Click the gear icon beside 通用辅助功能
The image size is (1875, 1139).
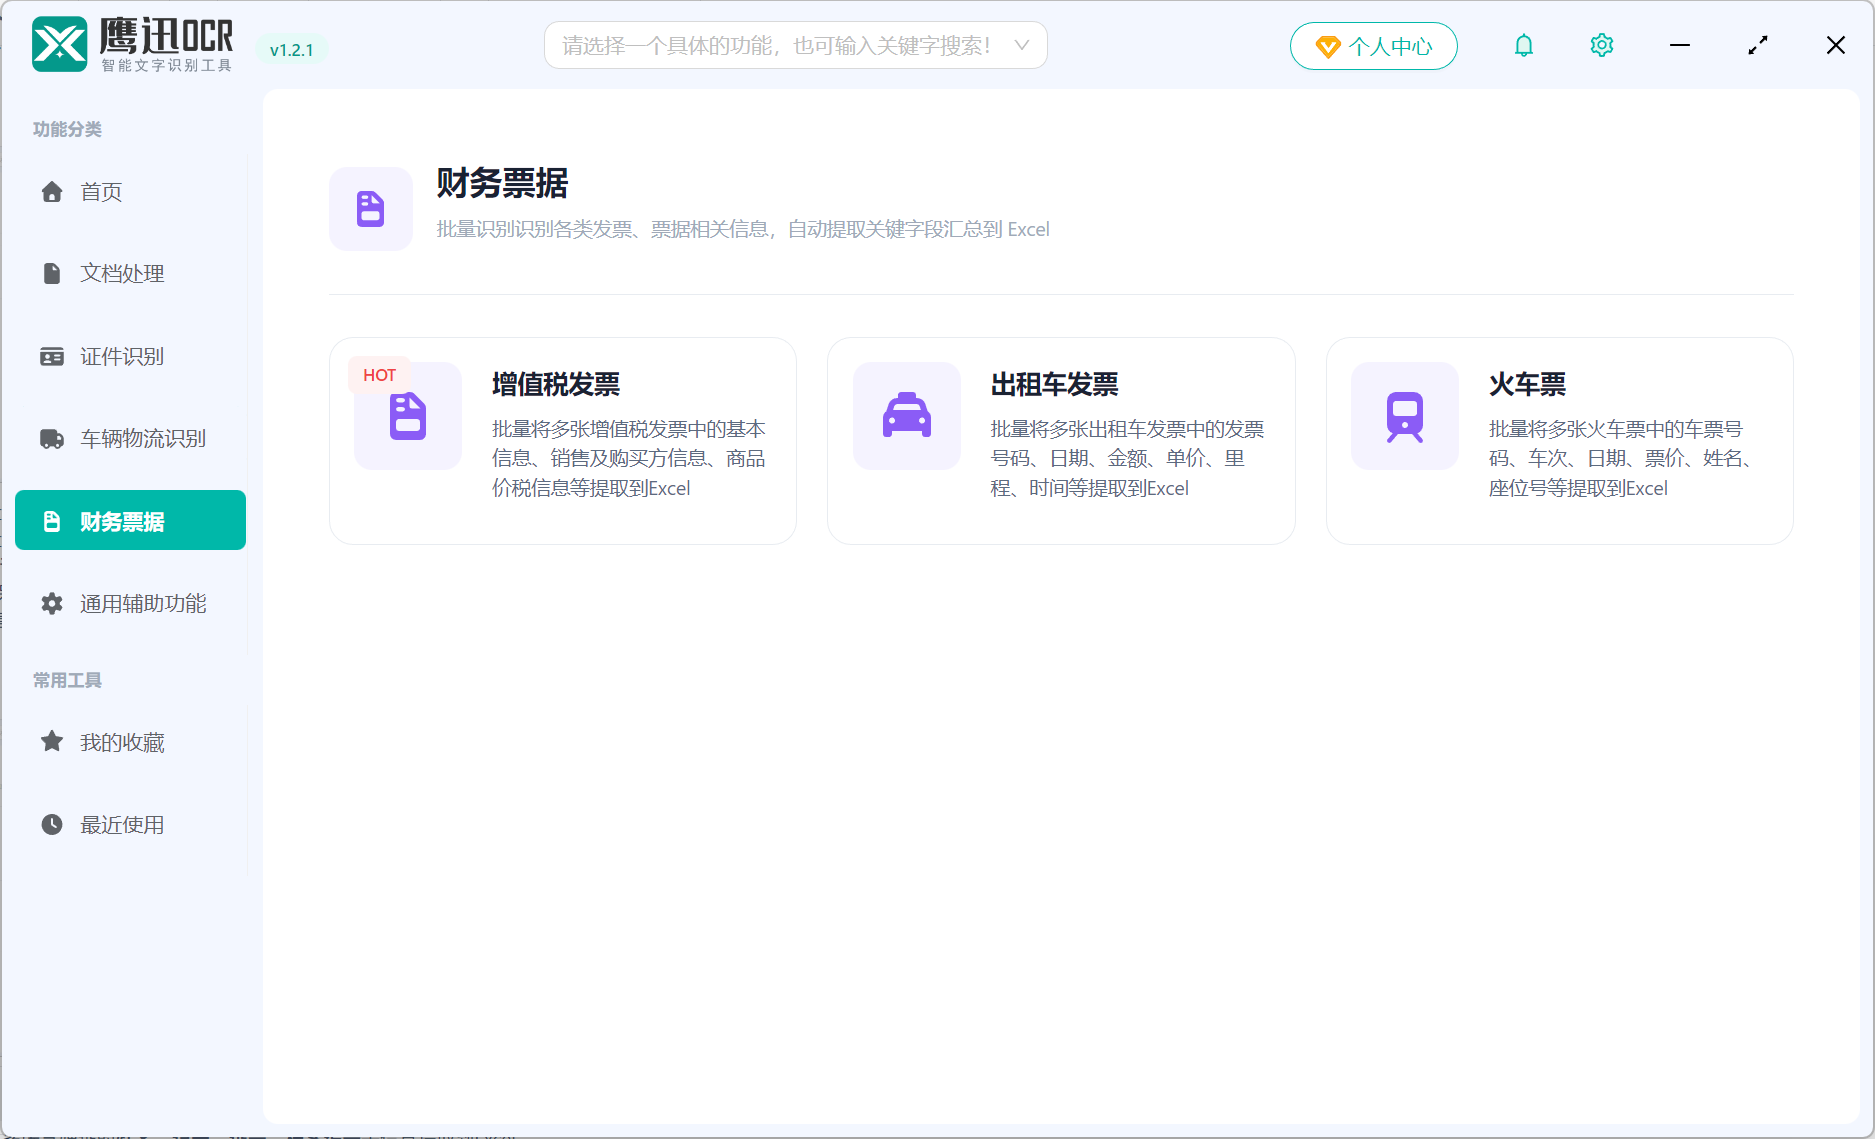[52, 603]
